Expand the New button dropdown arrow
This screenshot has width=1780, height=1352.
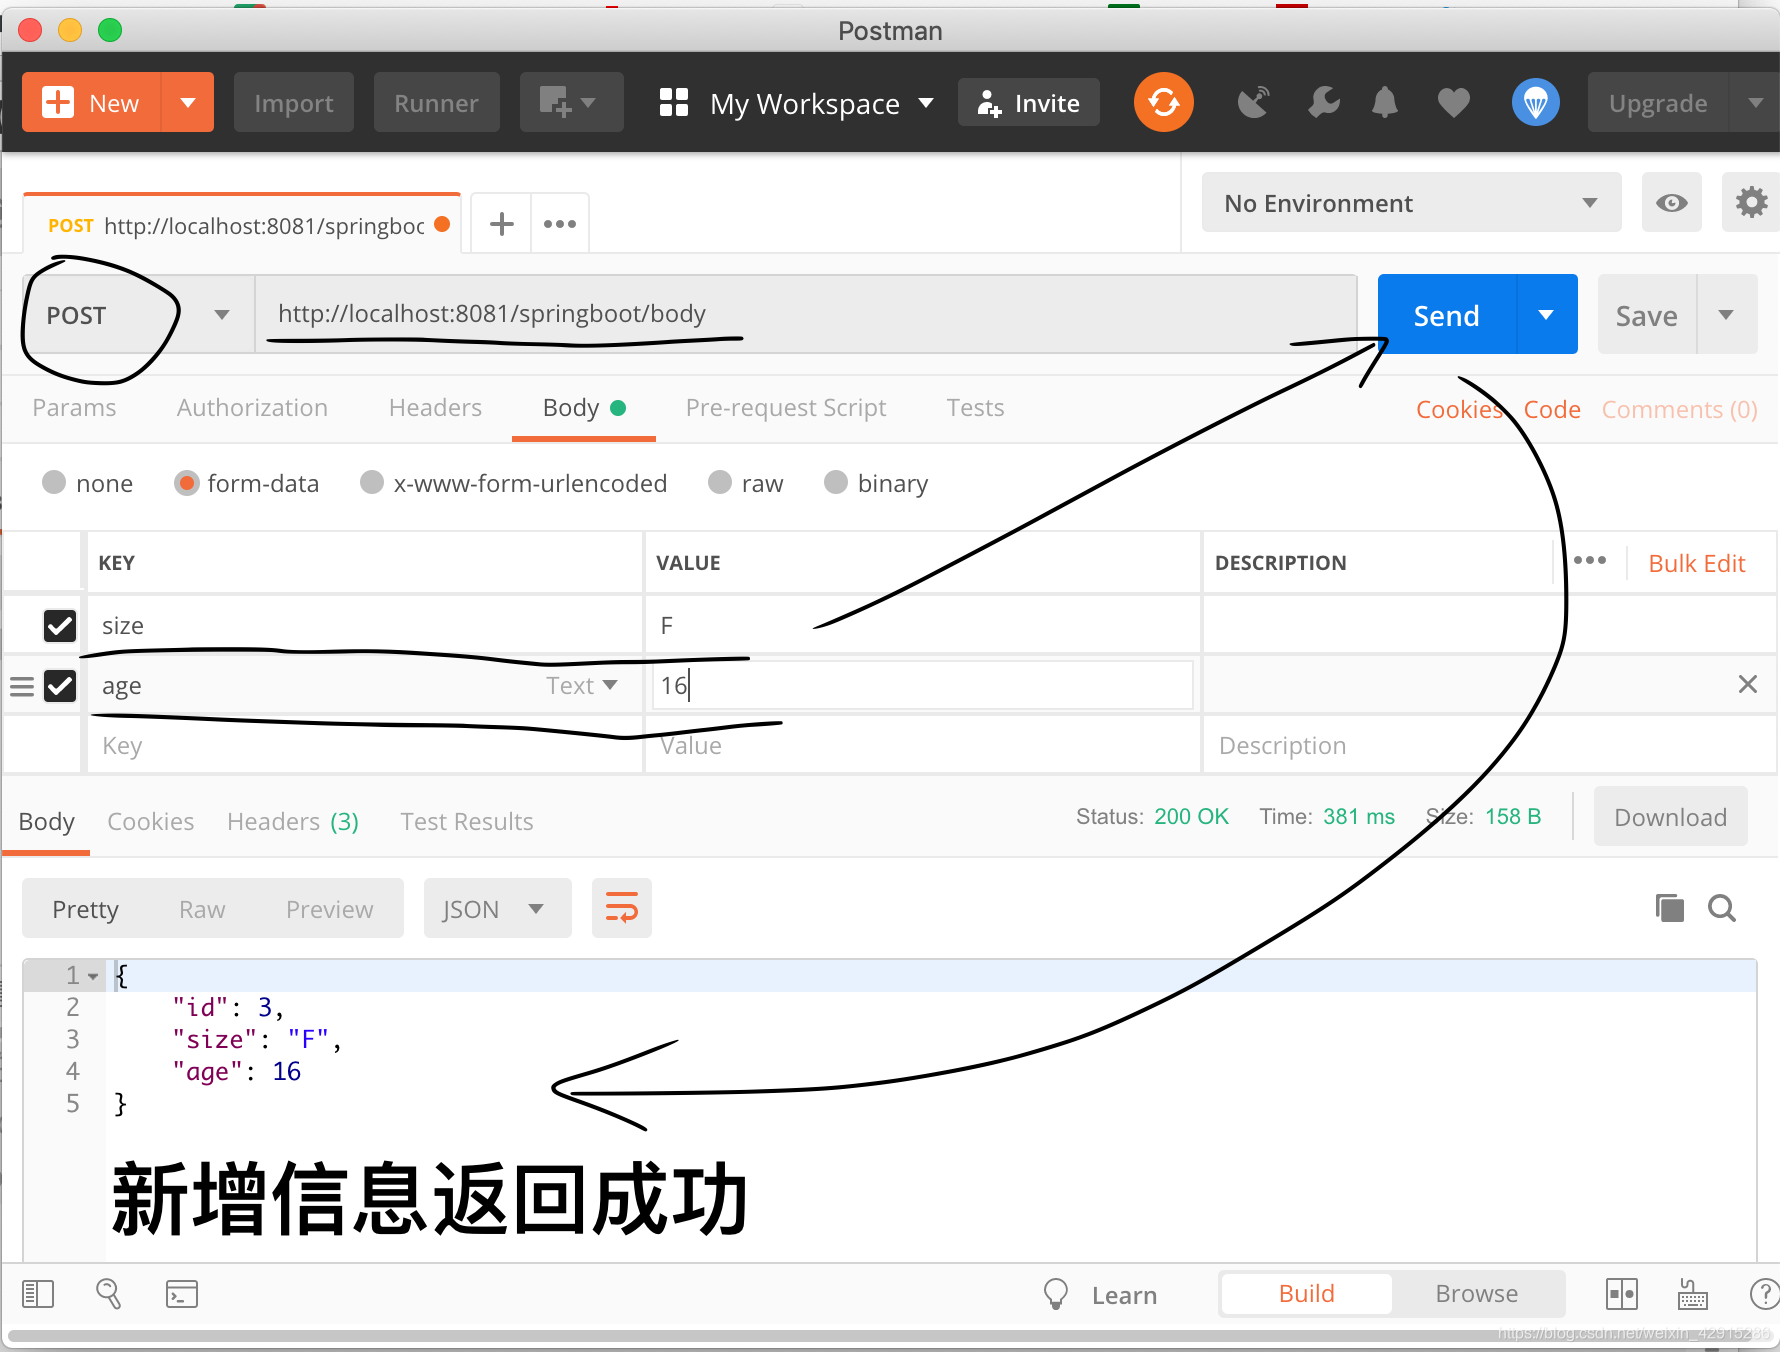tap(187, 102)
